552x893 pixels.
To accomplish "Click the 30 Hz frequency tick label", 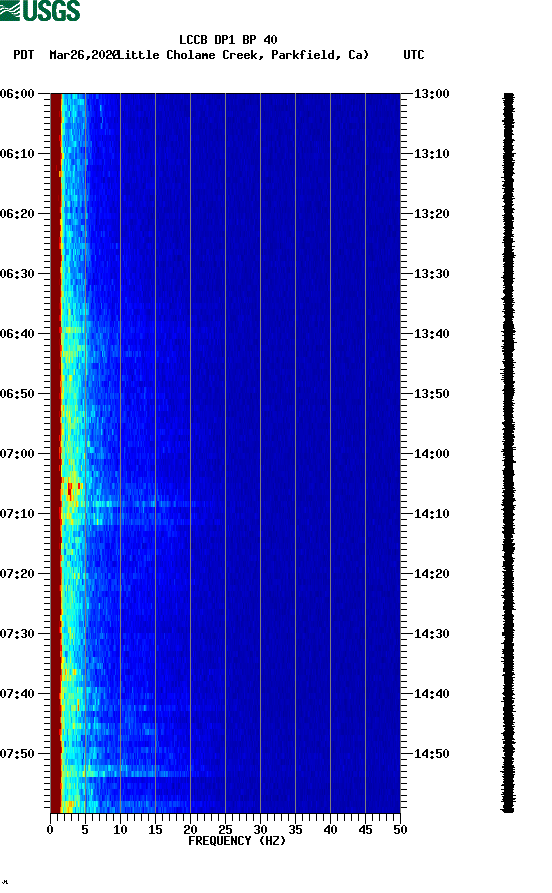I will coord(260,830).
